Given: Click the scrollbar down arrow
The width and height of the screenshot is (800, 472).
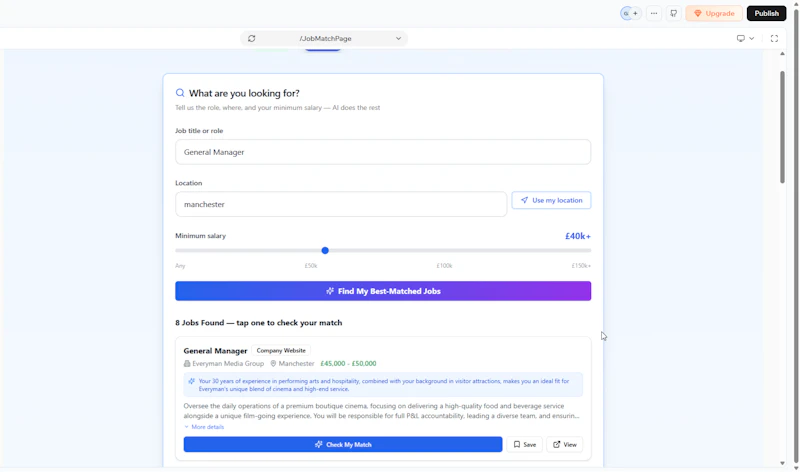Looking at the screenshot, I should point(782,463).
